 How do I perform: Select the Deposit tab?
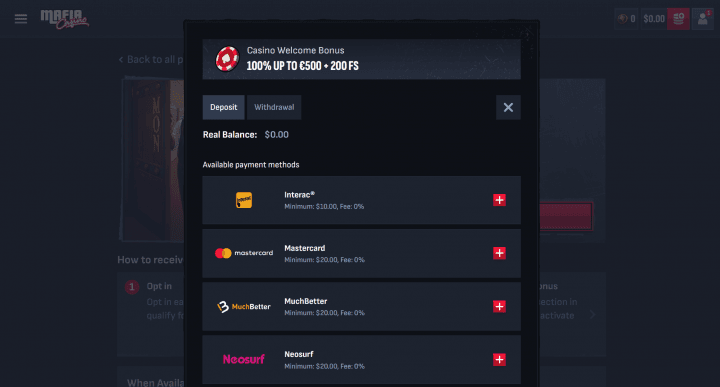[224, 107]
